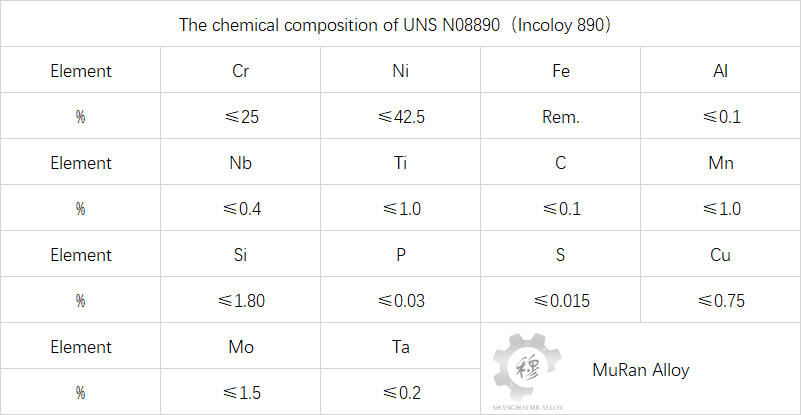Click the Ti value ≤1.0 cell
Viewport: 801px width, 415px height.
401,208
